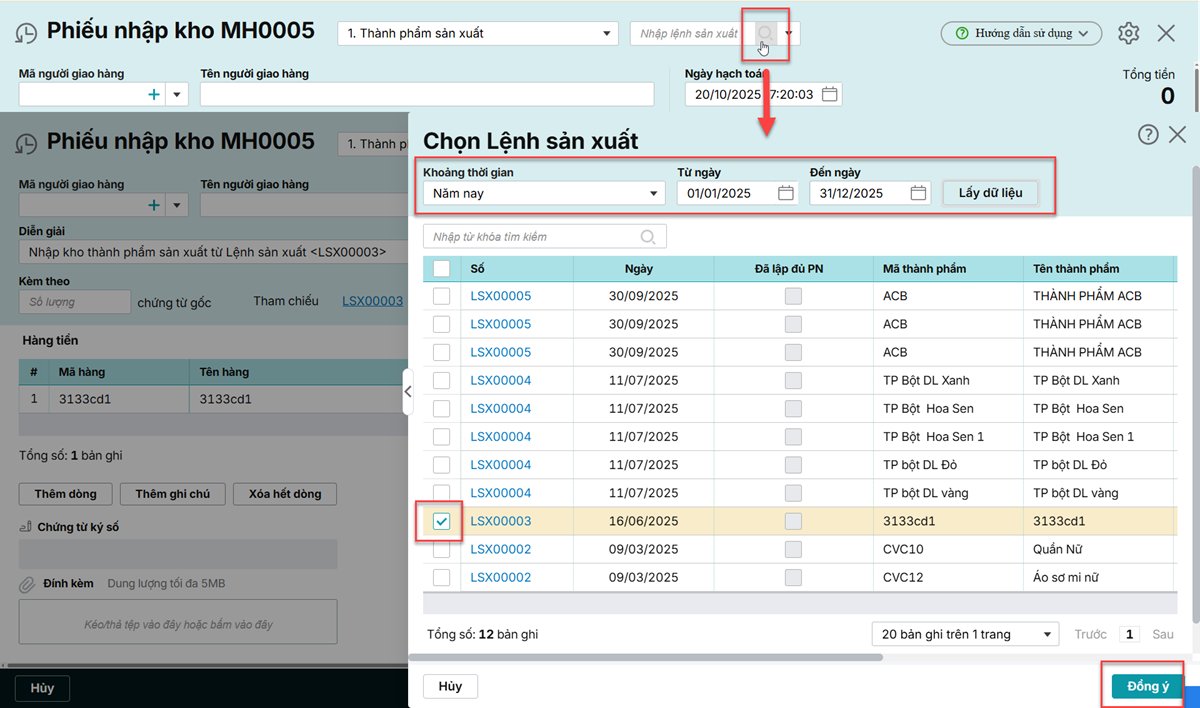This screenshot has height=708, width=1200.
Task: Open calendar picker for Từ ngày
Action: click(786, 193)
